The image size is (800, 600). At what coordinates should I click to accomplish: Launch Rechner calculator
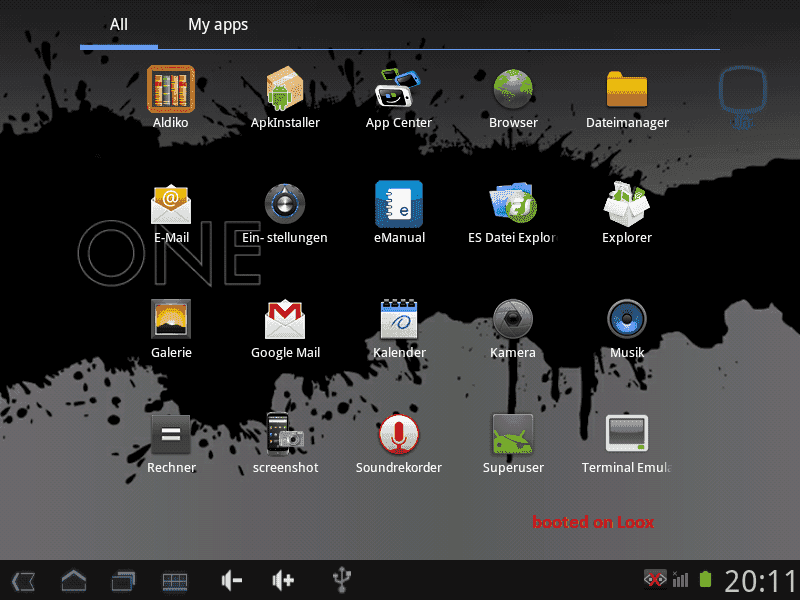click(171, 443)
